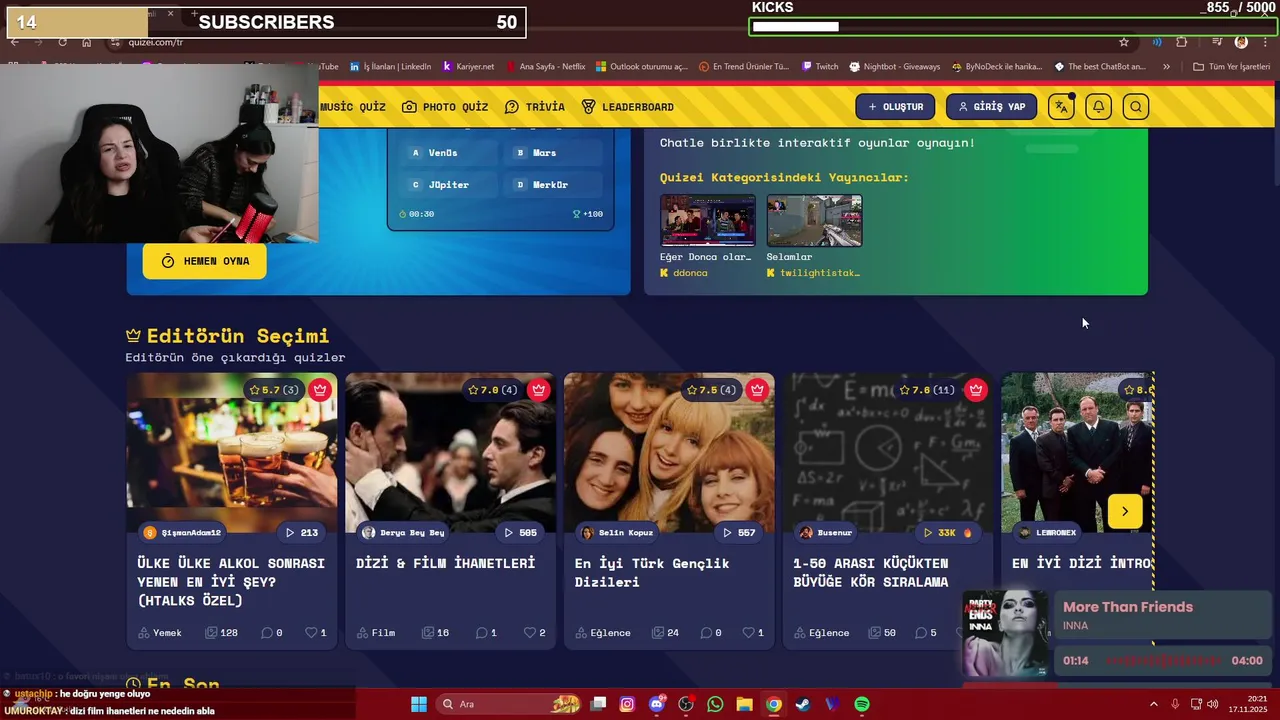The height and width of the screenshot is (720, 1280).
Task: Select answer D Merkür
Action: (x=554, y=185)
